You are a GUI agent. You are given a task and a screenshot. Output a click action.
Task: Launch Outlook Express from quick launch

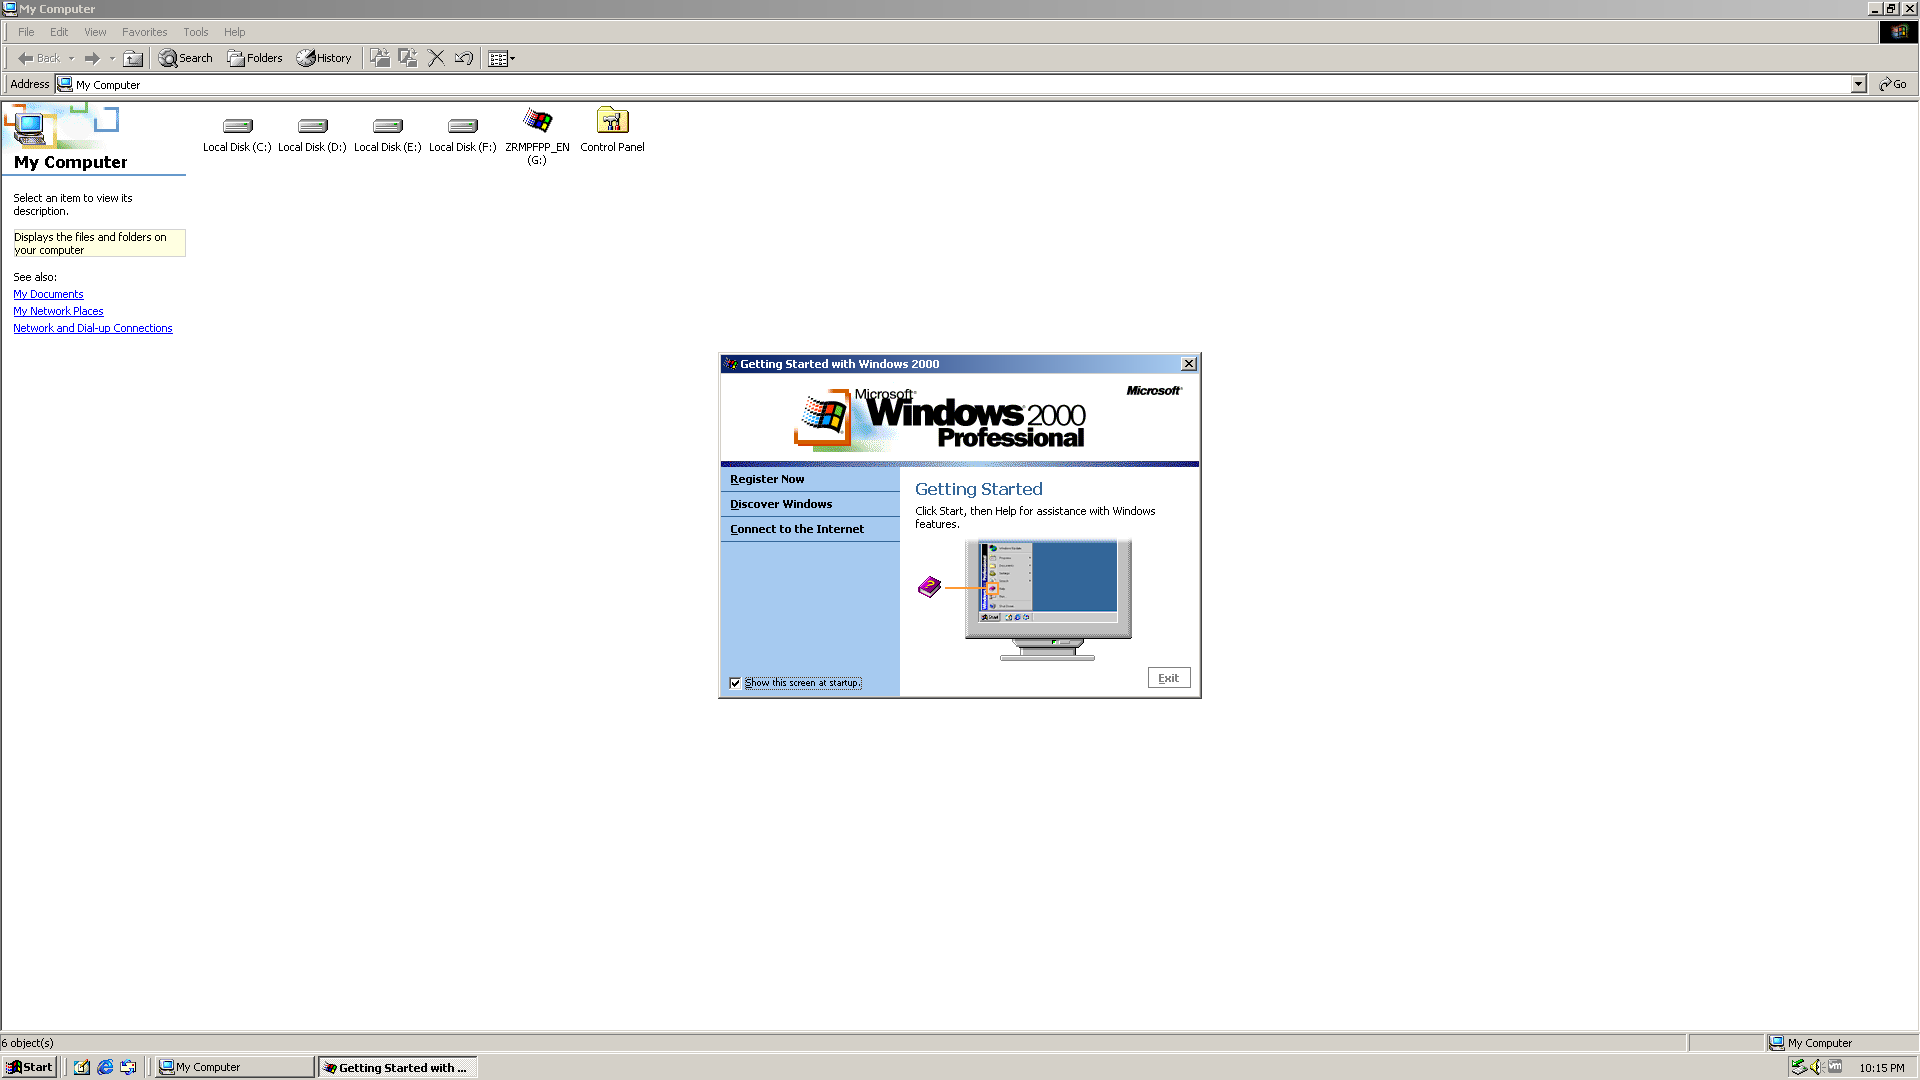tap(128, 1067)
